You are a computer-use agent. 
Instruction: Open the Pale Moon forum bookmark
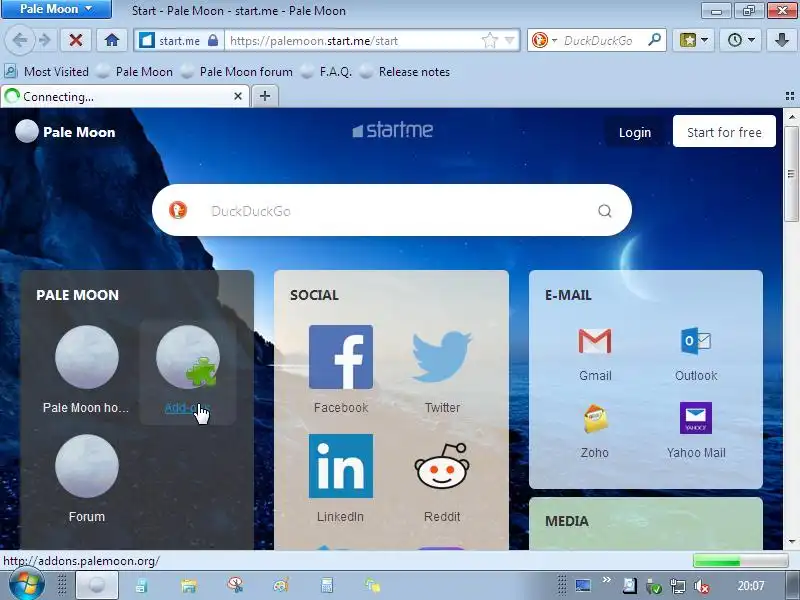click(x=237, y=71)
